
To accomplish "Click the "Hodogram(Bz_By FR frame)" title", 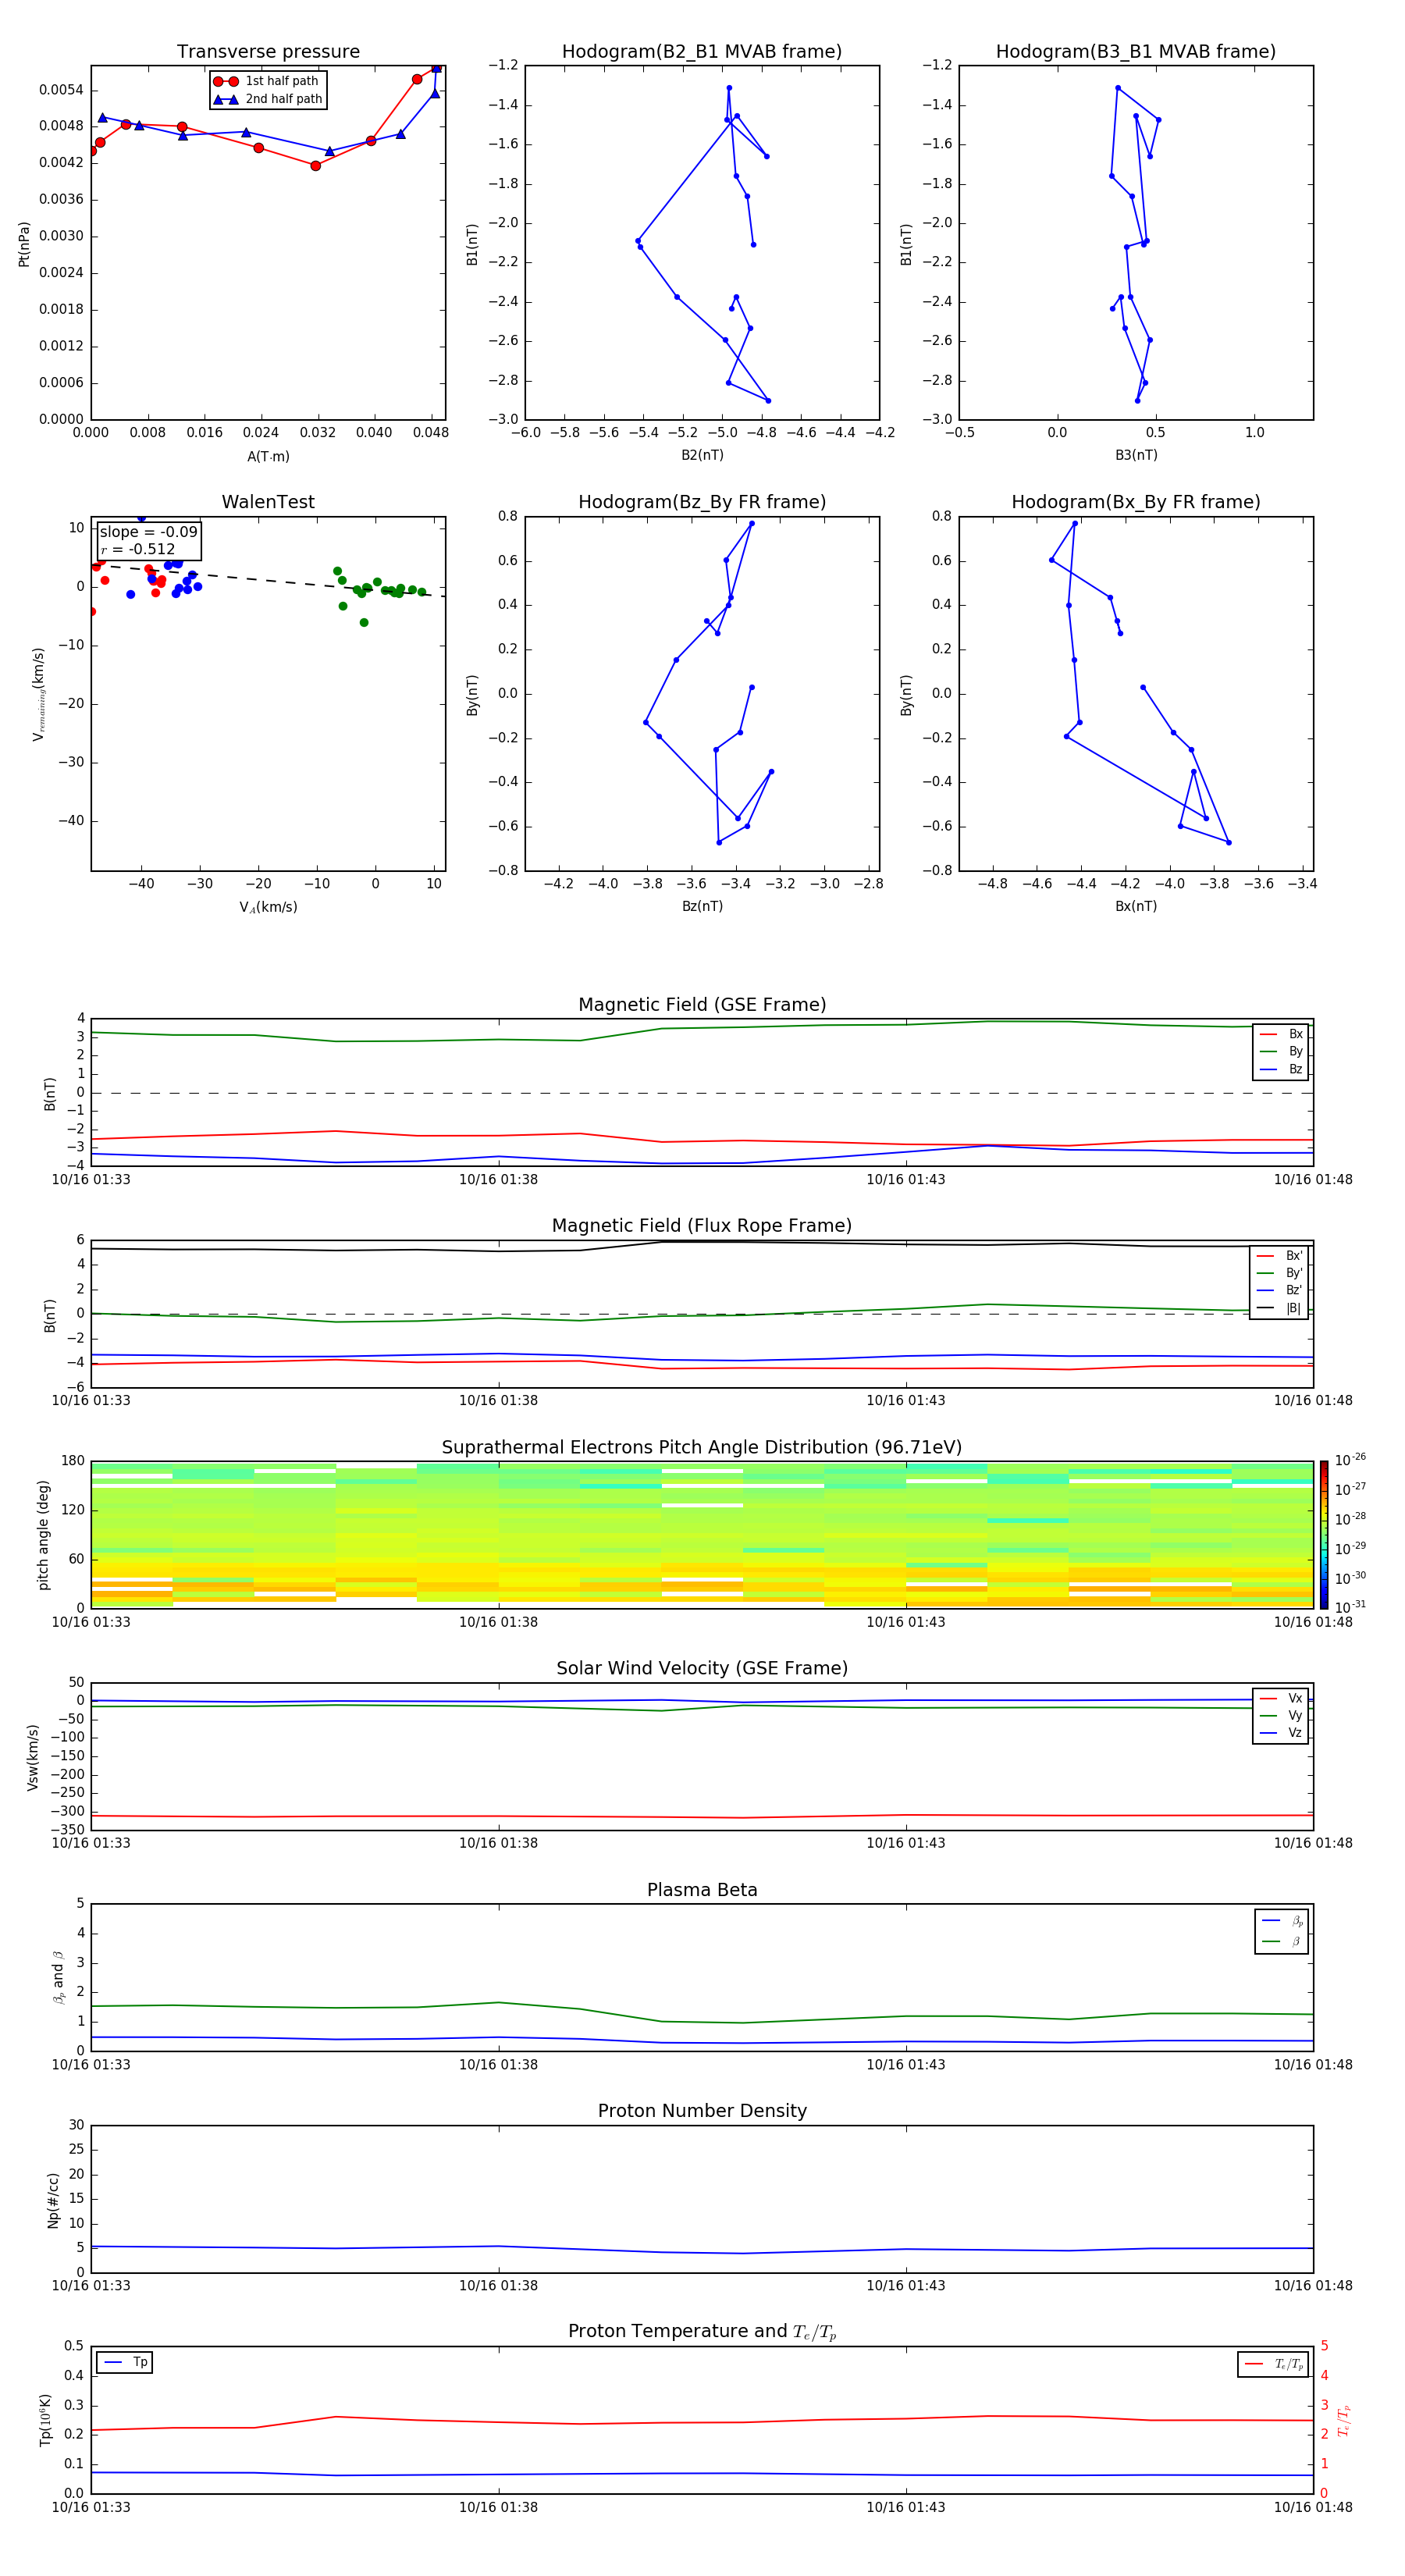I will click(x=702, y=502).
